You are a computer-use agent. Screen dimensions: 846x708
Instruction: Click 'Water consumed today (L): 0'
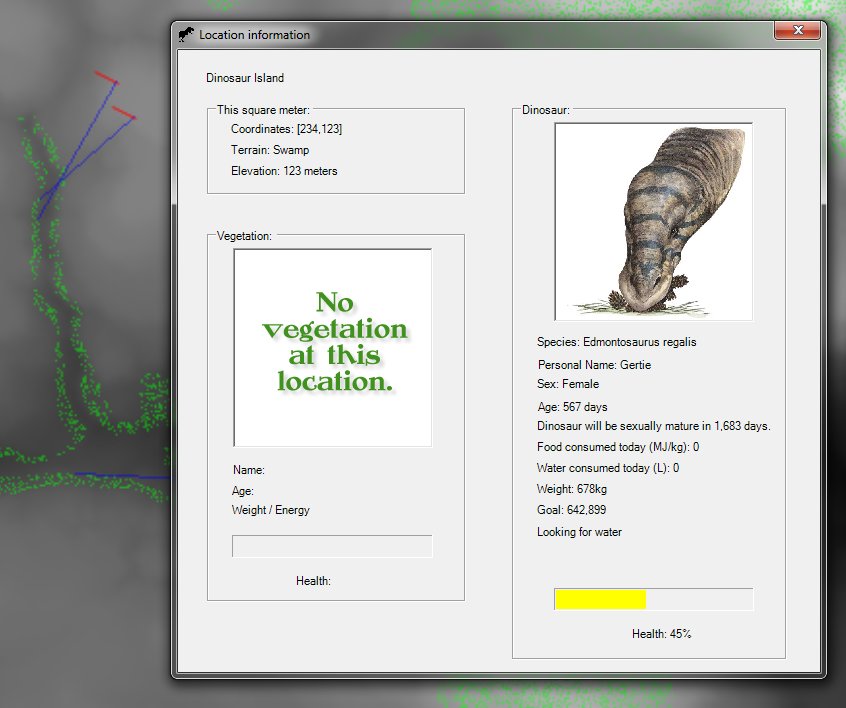[608, 468]
